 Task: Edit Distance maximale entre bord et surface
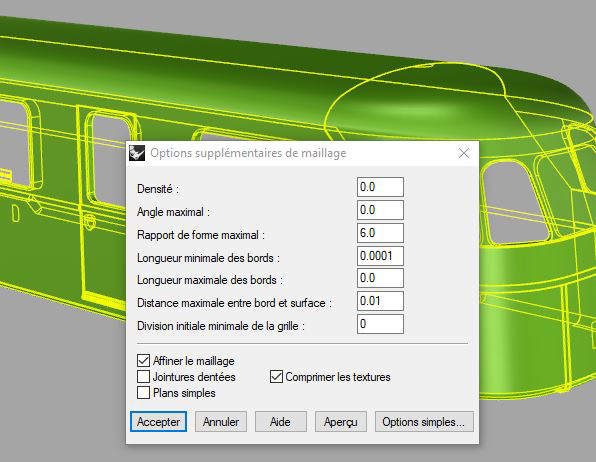click(x=380, y=301)
